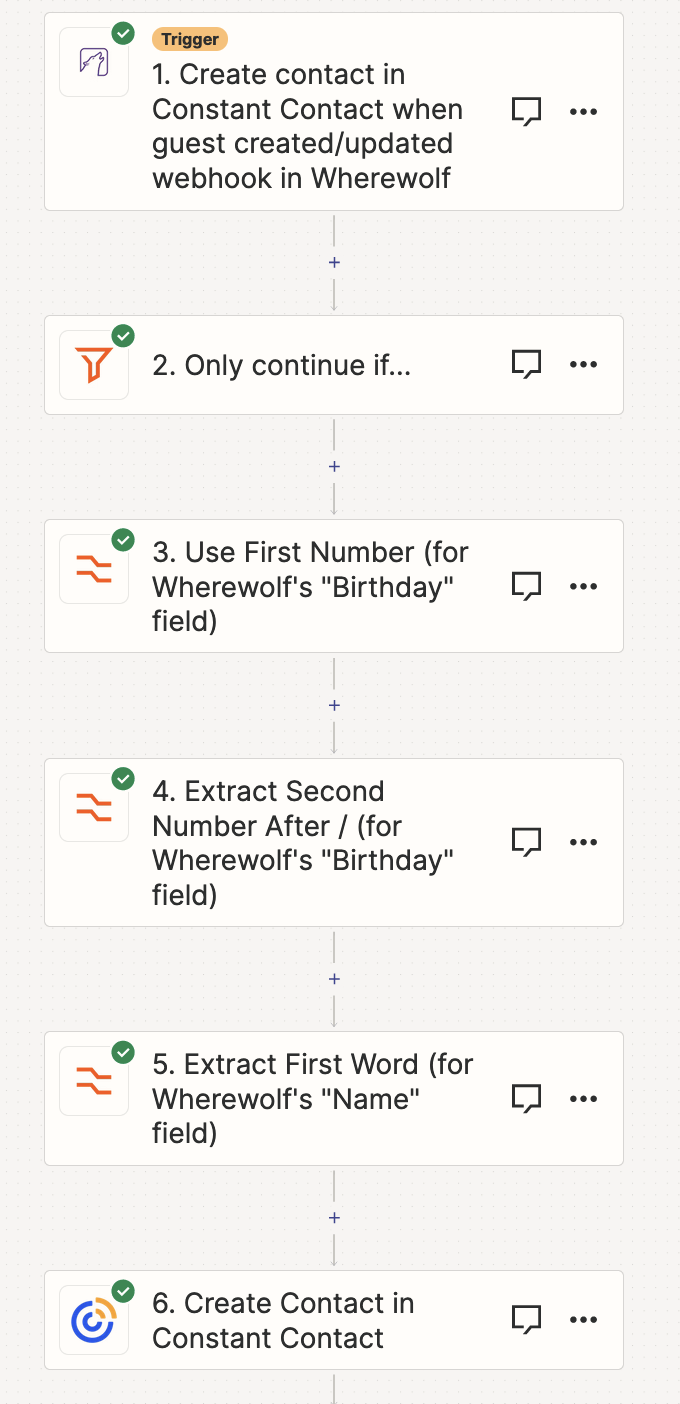Add a comment on Extract First Word step

coord(527,1099)
